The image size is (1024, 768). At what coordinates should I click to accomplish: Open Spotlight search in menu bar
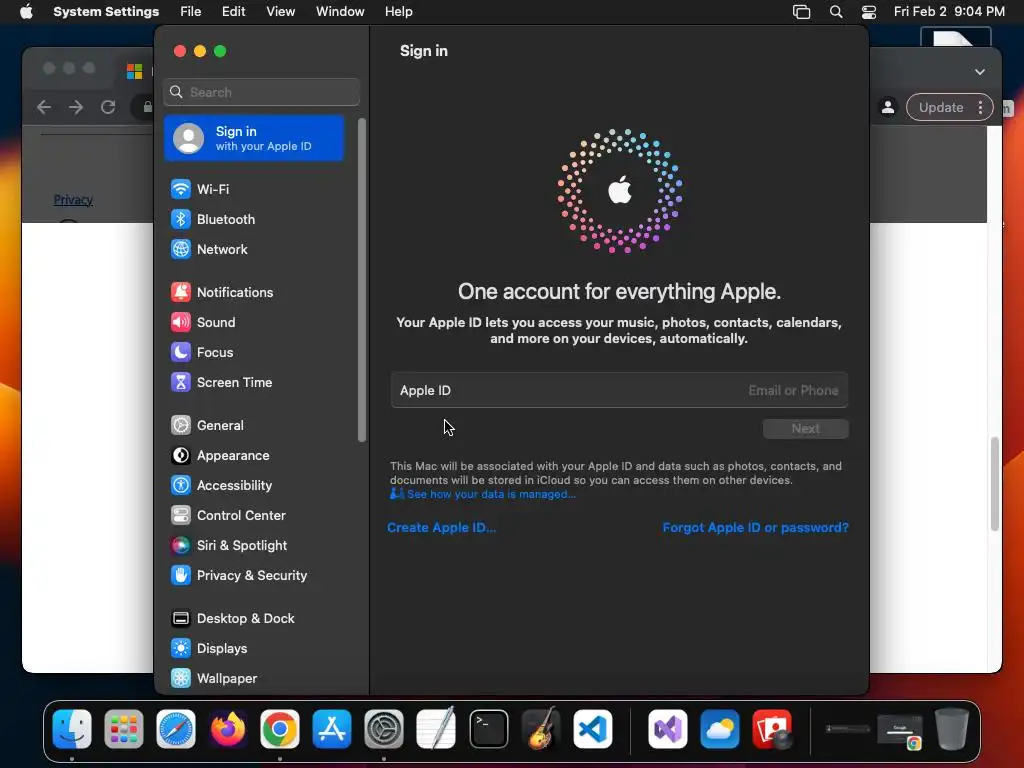(836, 12)
